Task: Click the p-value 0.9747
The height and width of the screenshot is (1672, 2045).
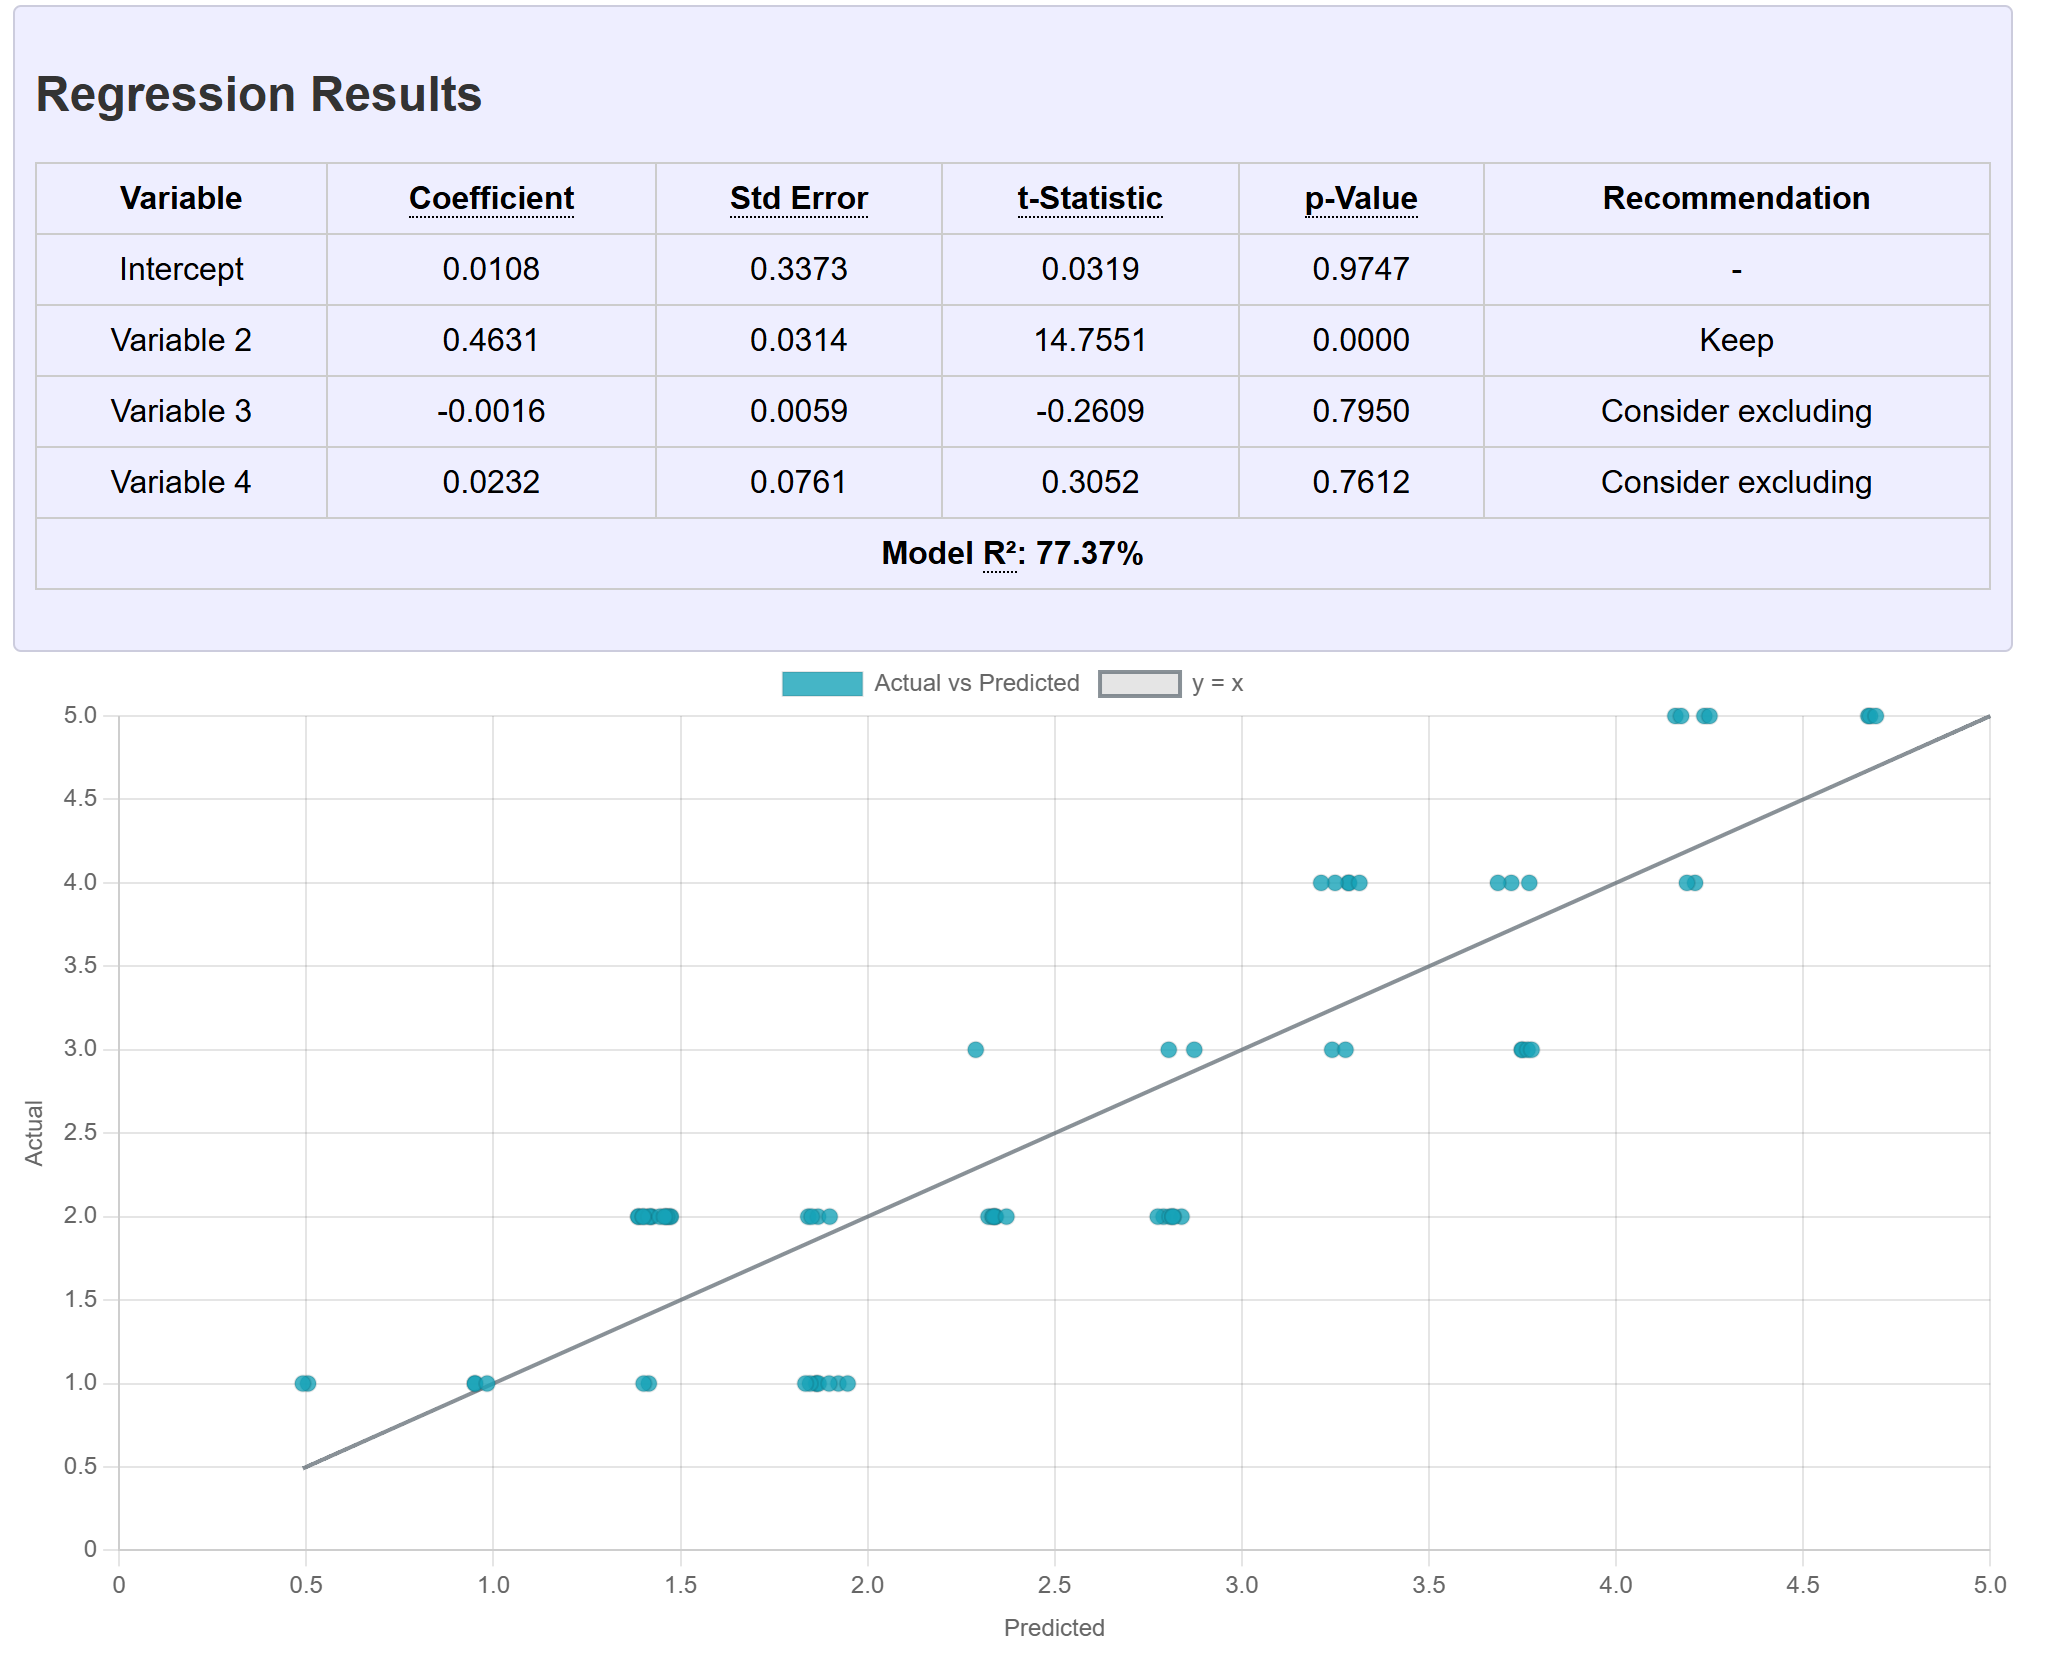Action: click(1361, 269)
